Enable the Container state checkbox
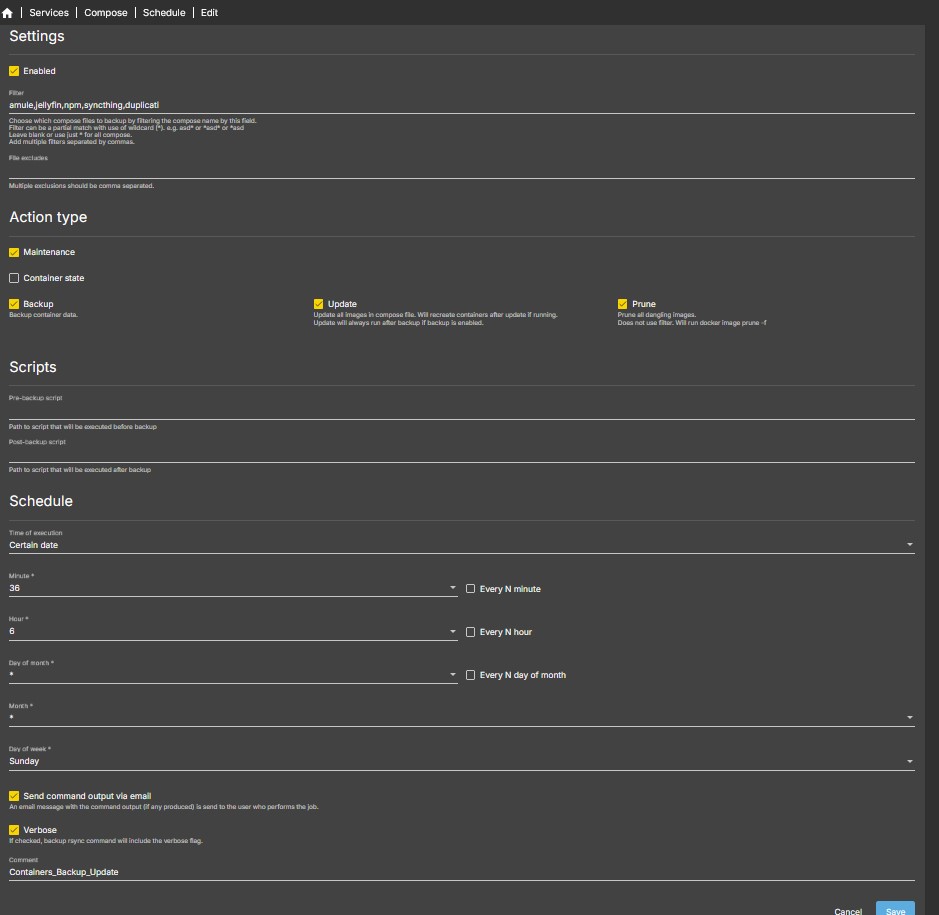The height and width of the screenshot is (915, 939). 14,278
